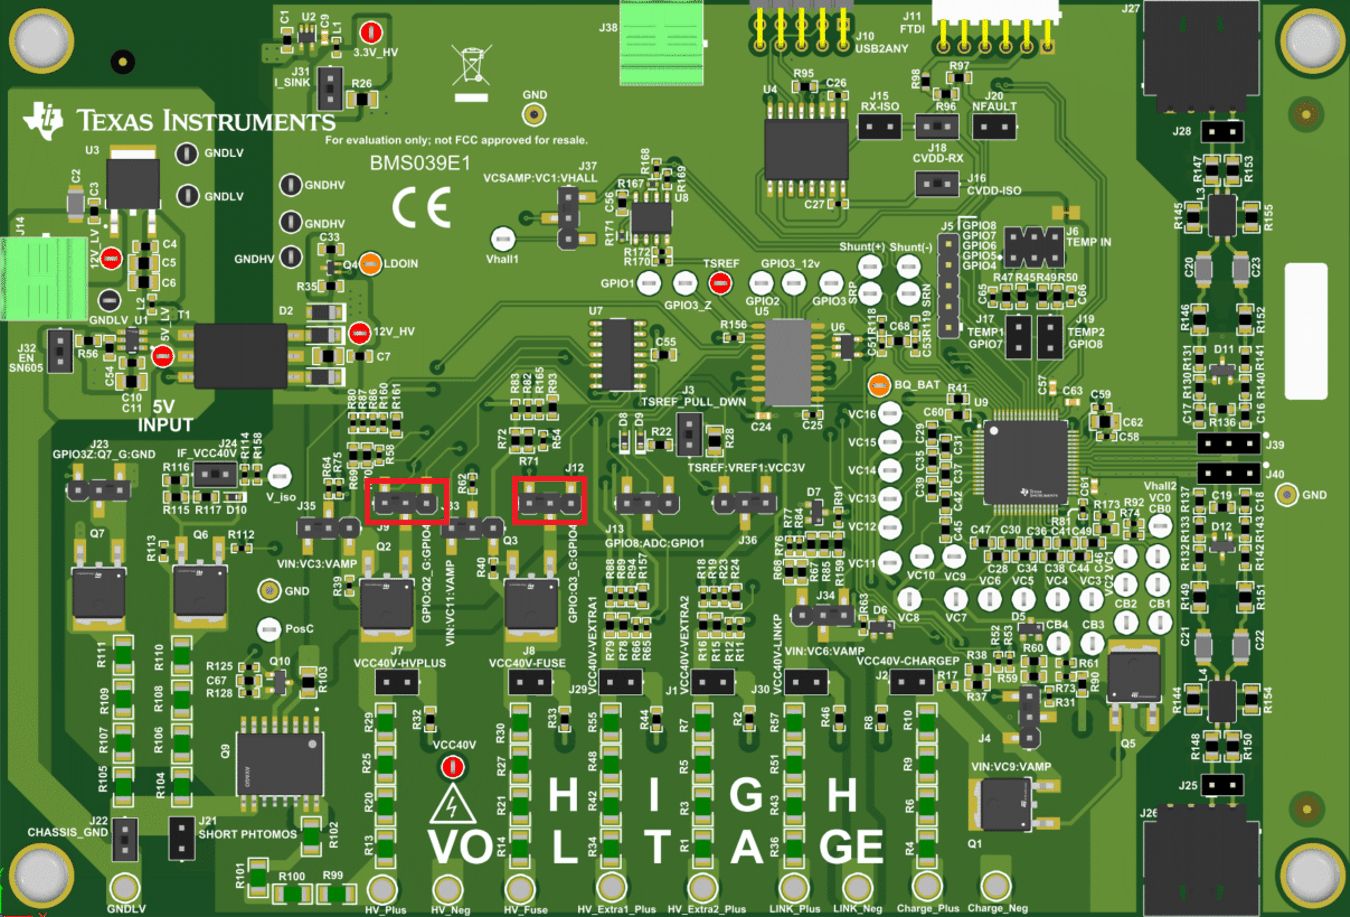This screenshot has width=1350, height=917.
Task: Select the red 3.3V_HV test point
Action: click(371, 32)
